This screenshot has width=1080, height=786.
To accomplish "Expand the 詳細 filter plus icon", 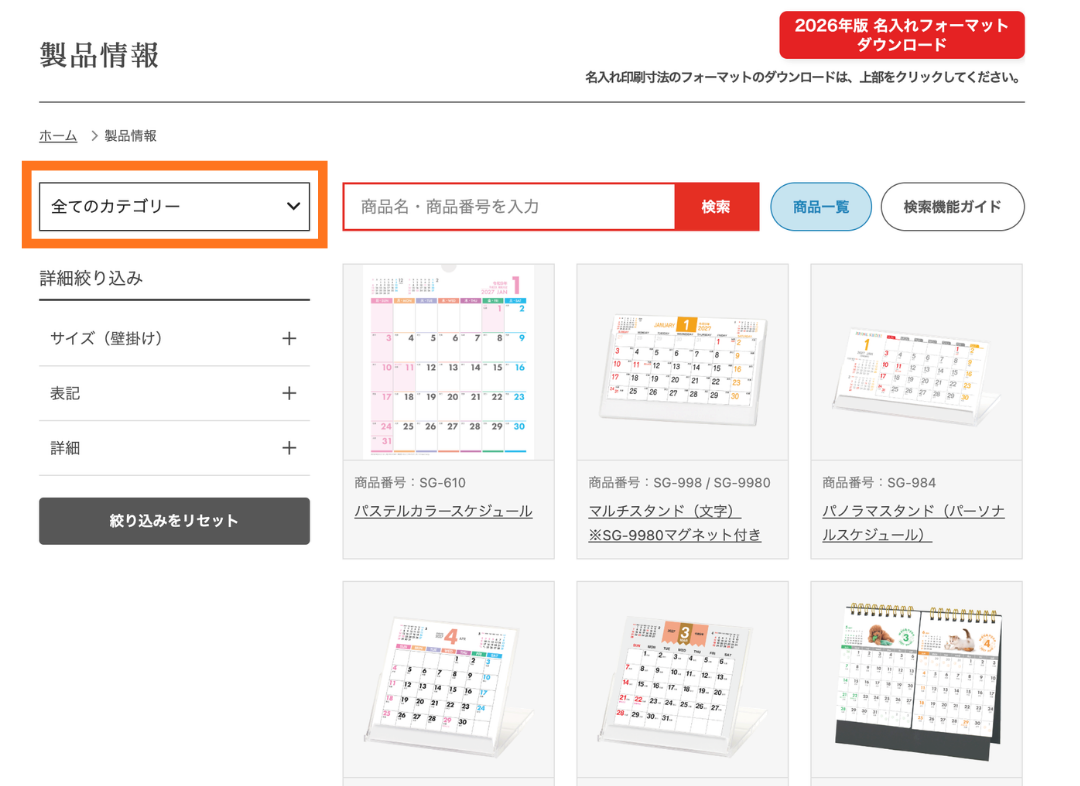I will [x=289, y=448].
